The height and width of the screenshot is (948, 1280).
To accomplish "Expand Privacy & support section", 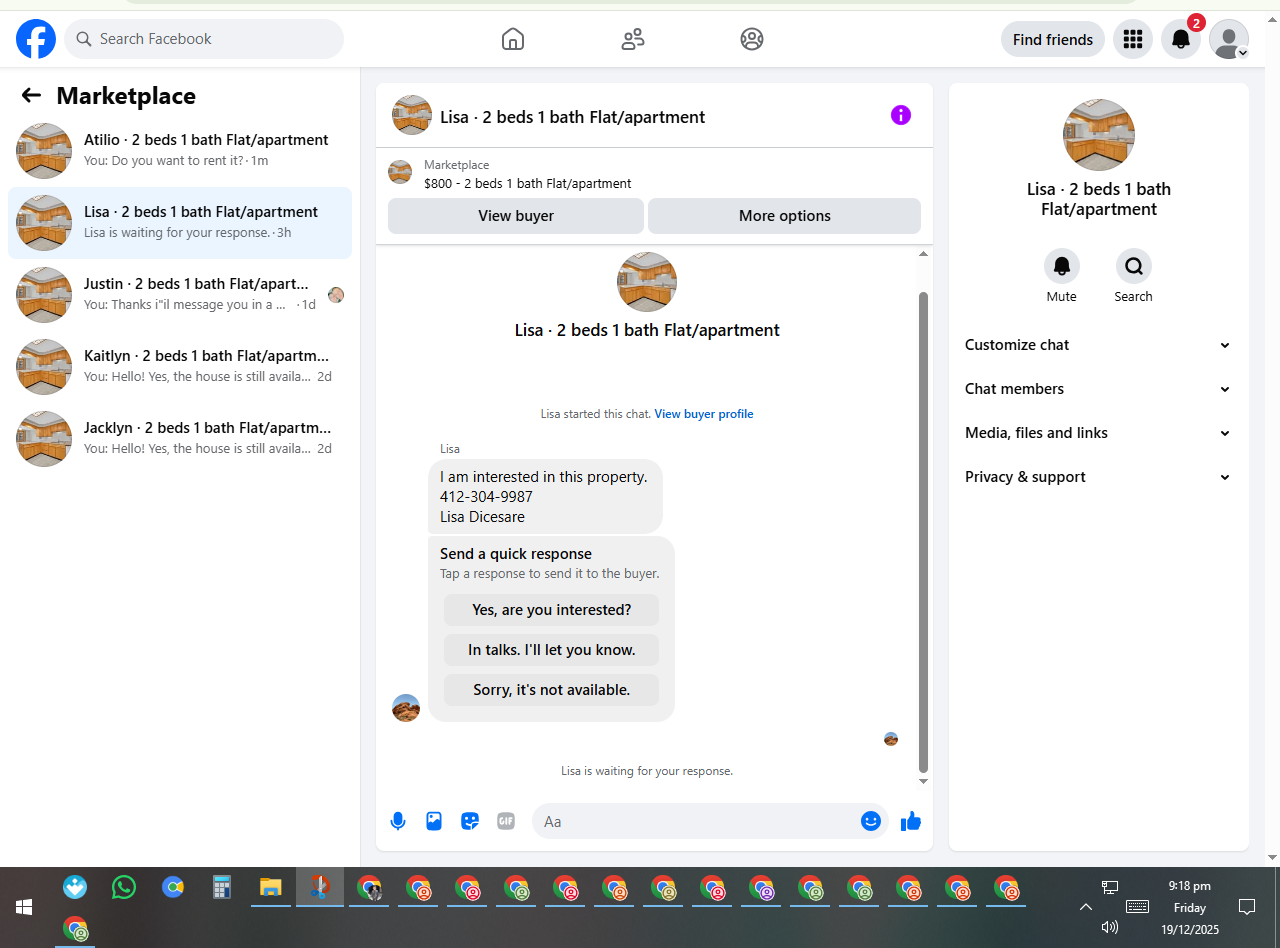I will point(1099,477).
